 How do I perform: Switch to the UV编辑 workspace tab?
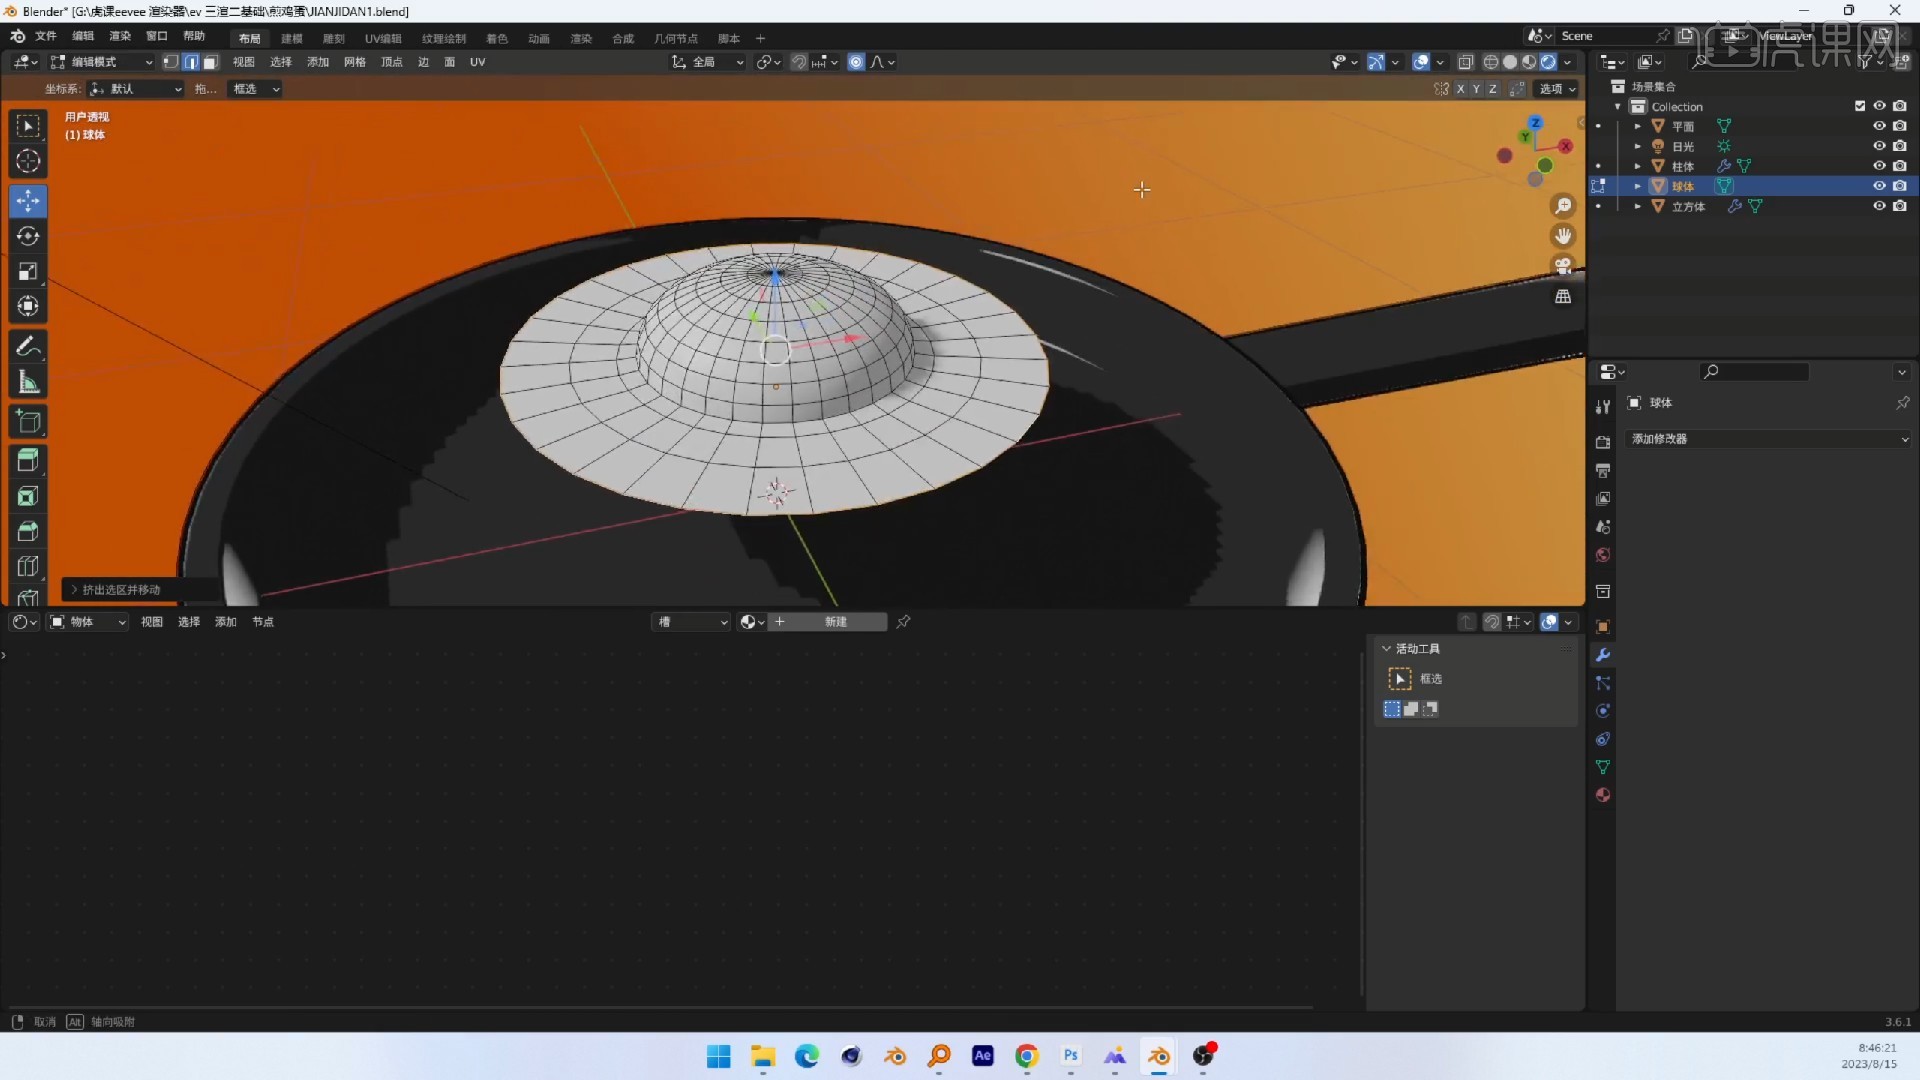pyautogui.click(x=383, y=38)
